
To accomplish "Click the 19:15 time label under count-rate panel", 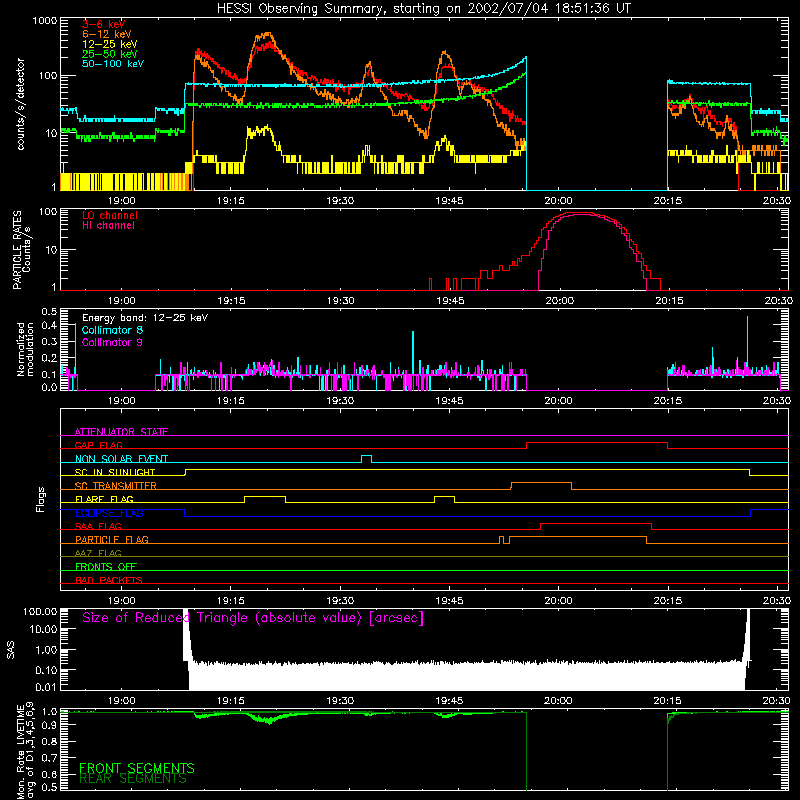I will (231, 201).
